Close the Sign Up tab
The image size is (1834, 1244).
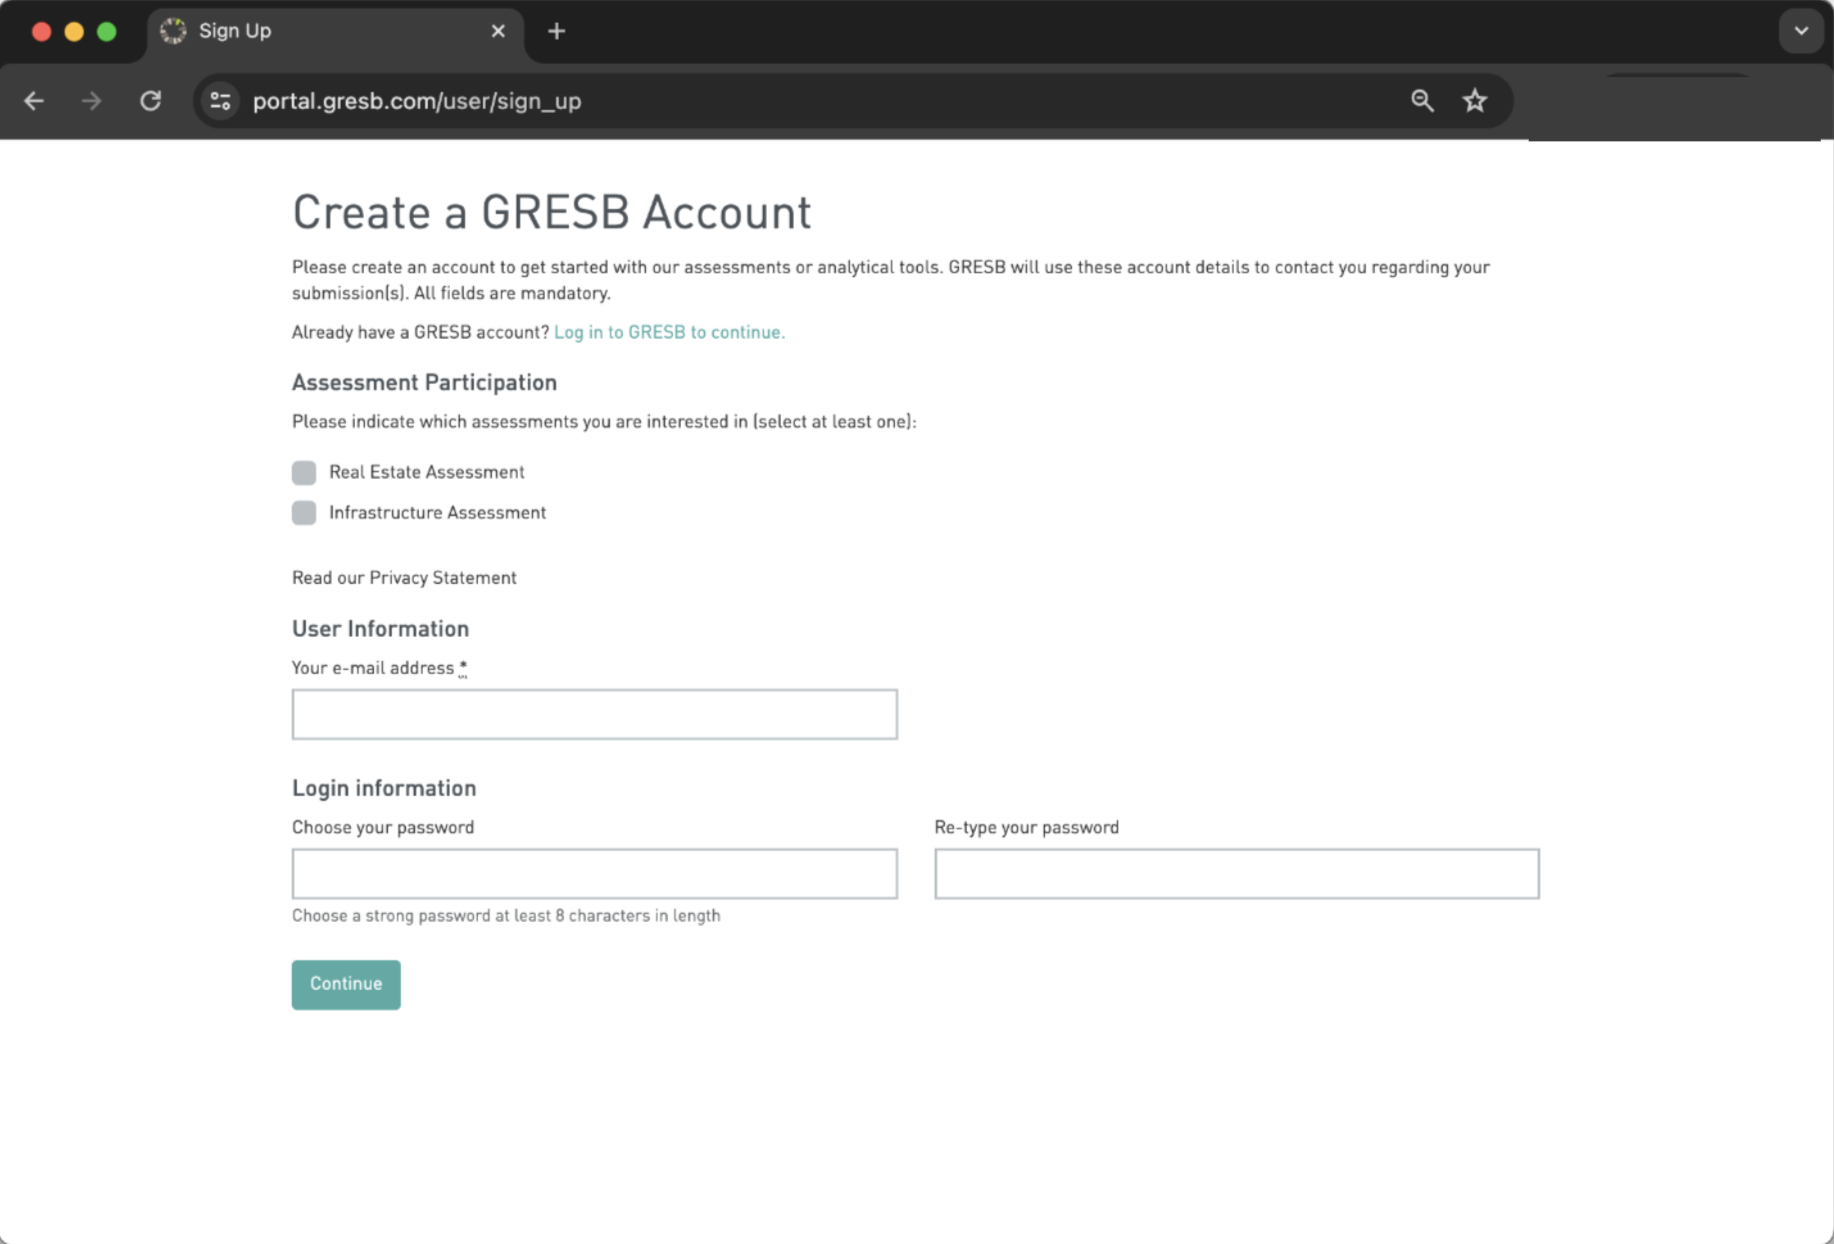coord(498,32)
